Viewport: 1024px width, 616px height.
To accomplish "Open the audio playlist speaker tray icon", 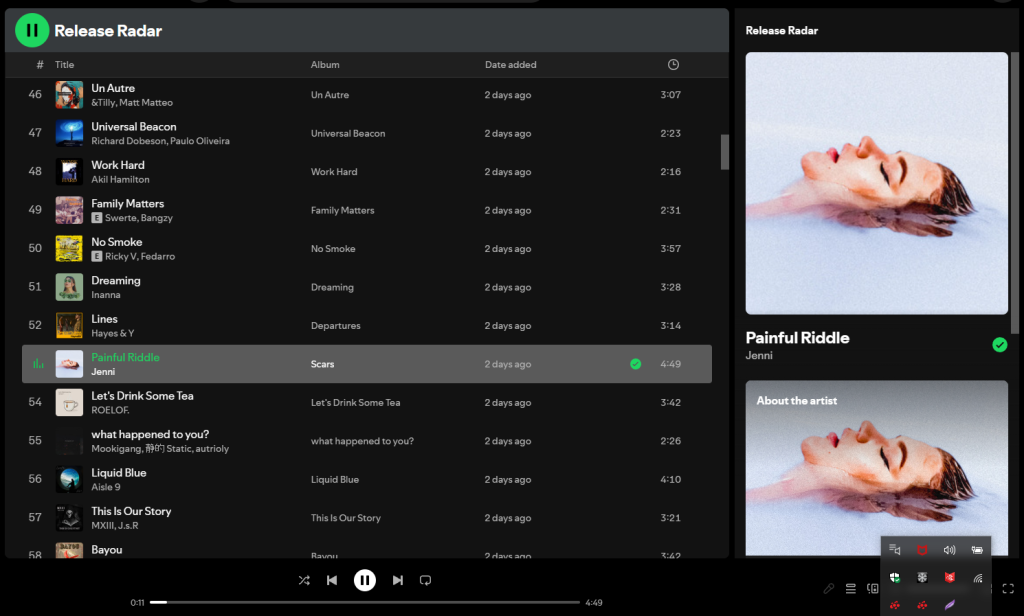I will (895, 550).
